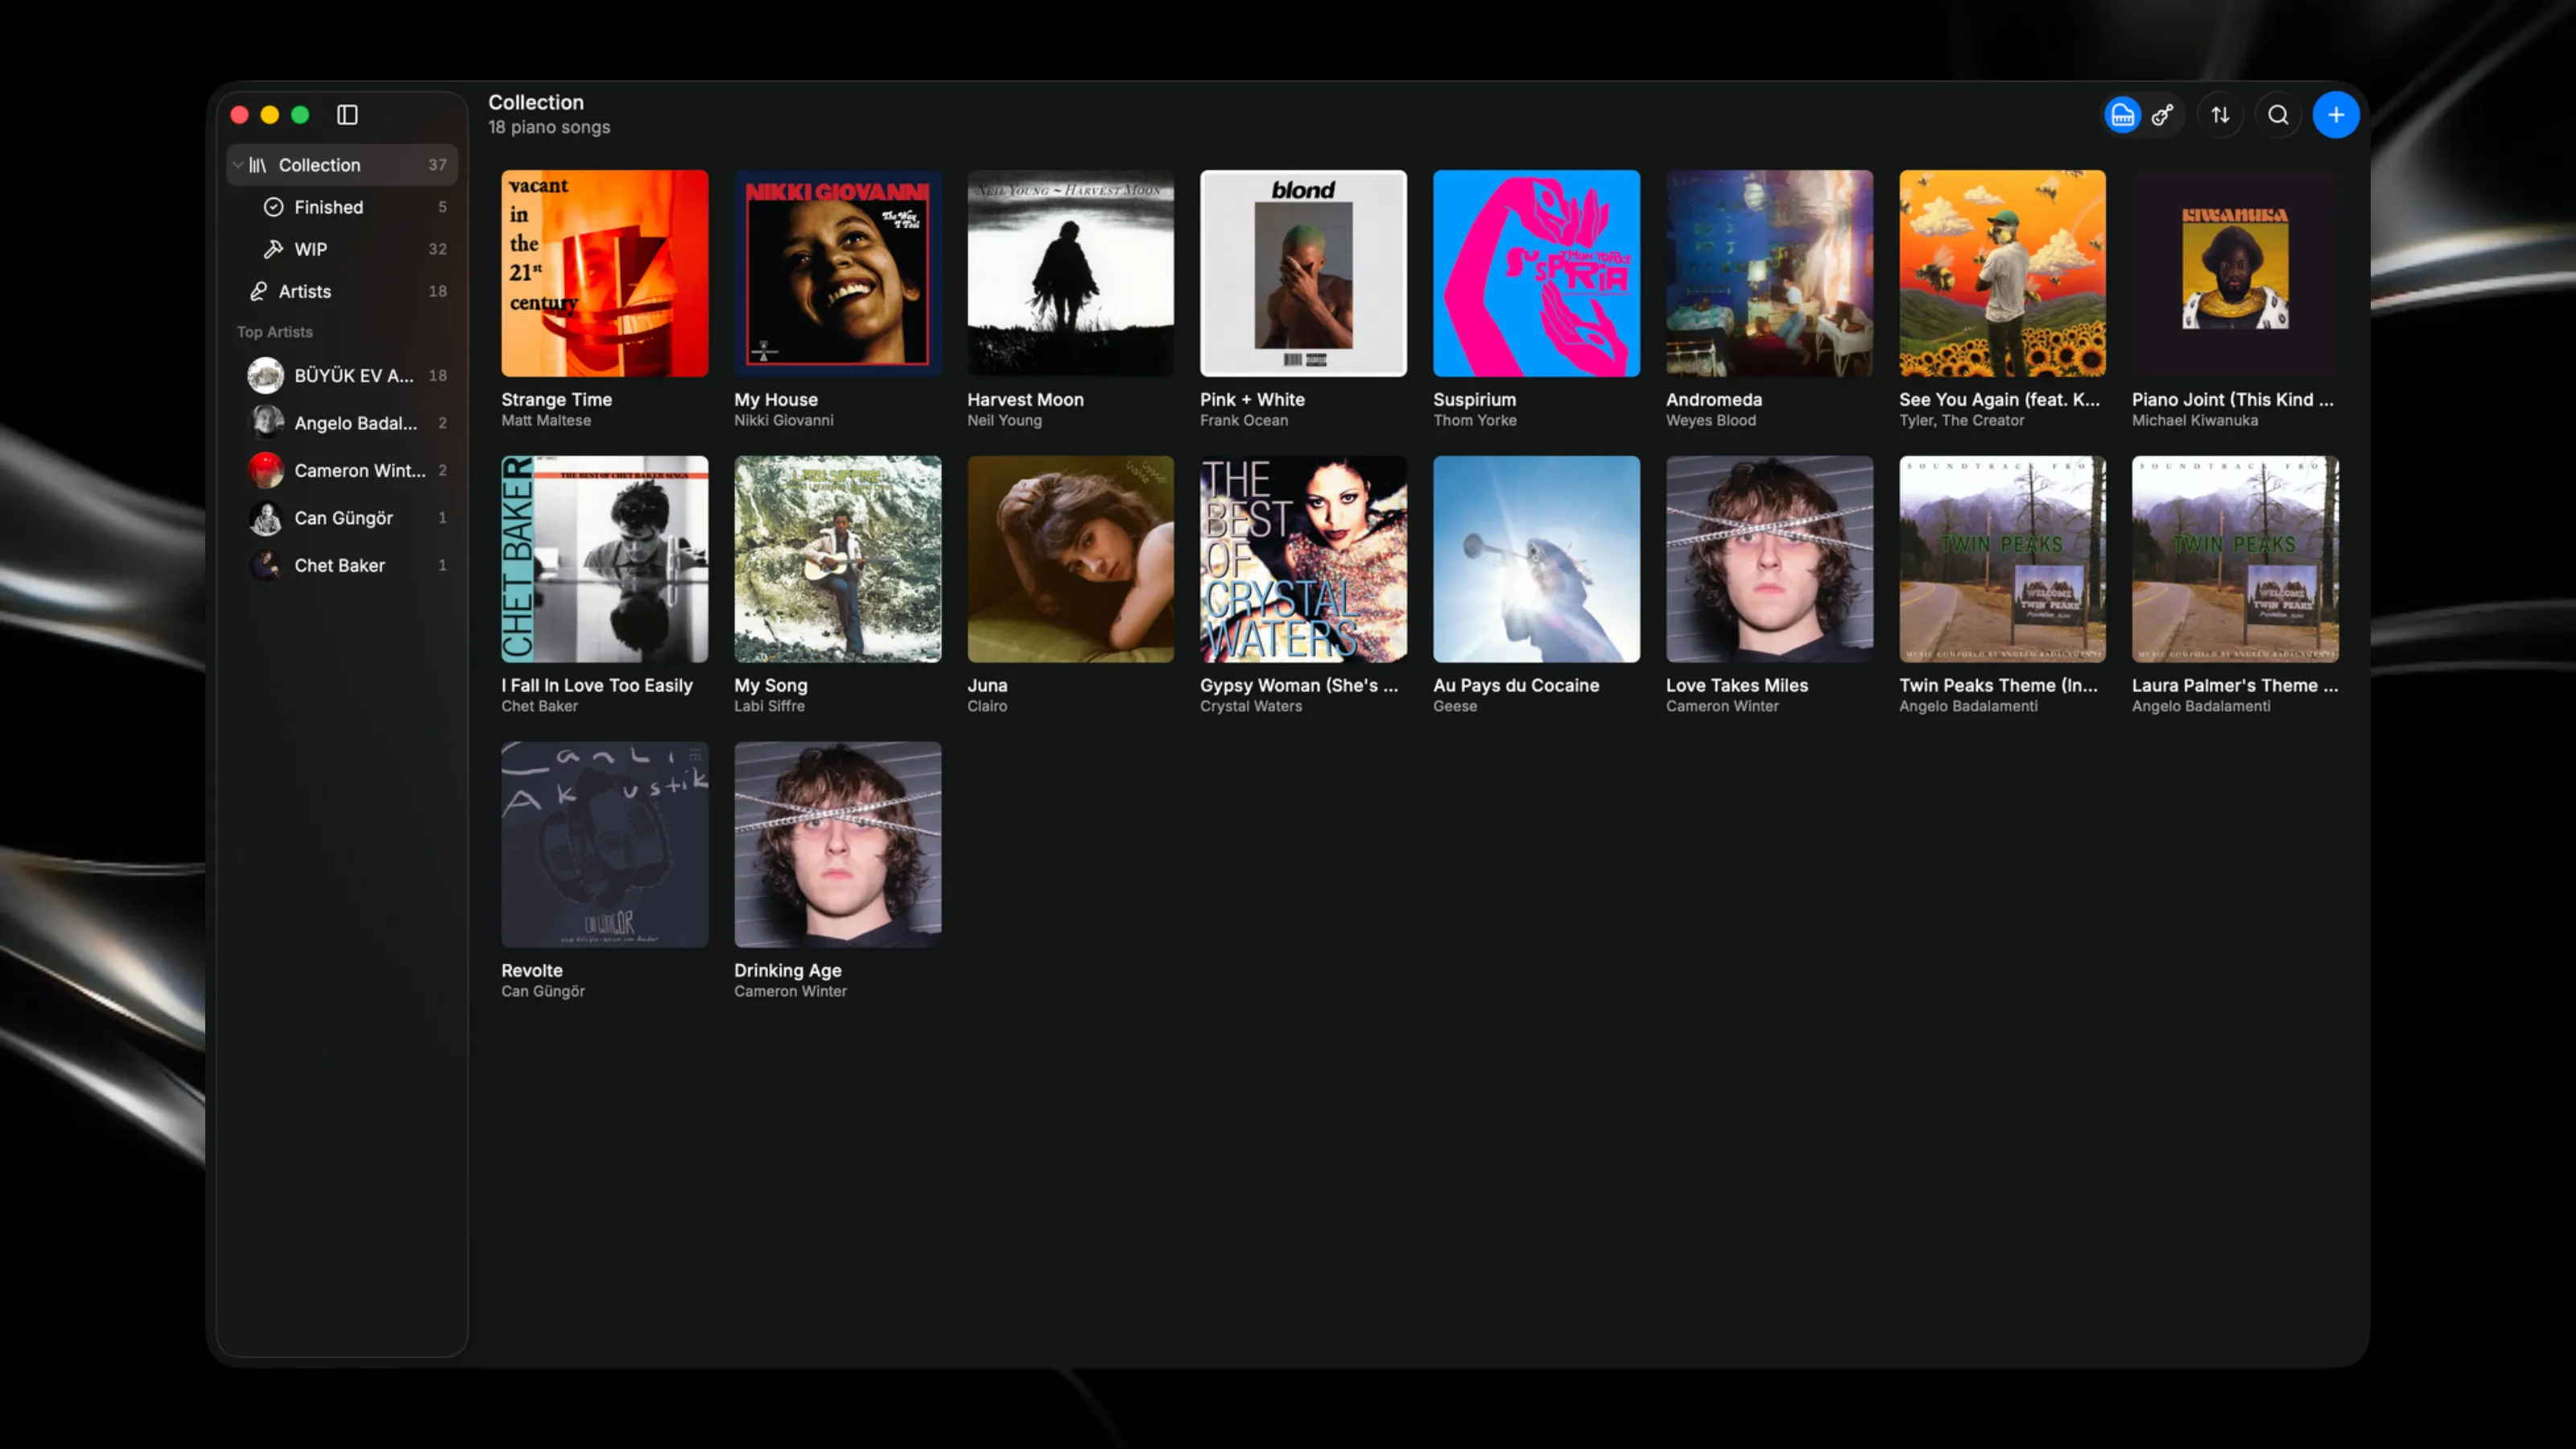Viewport: 2576px width, 1449px height.
Task: Click the '18 piano songs' subtitle
Action: (x=549, y=128)
